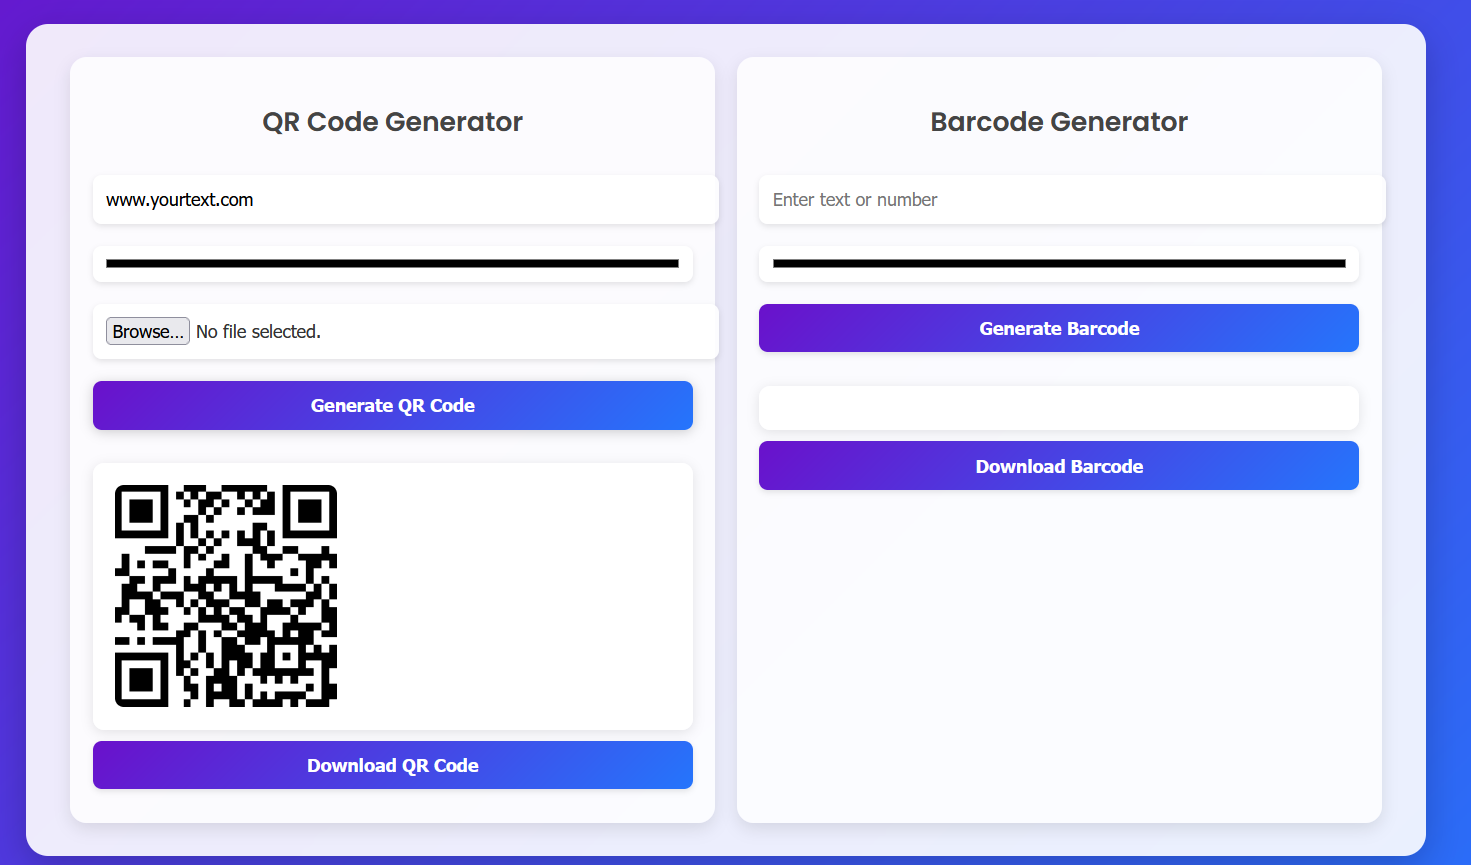Click the QR code's top-left finder square
The width and height of the screenshot is (1471, 865).
141,511
